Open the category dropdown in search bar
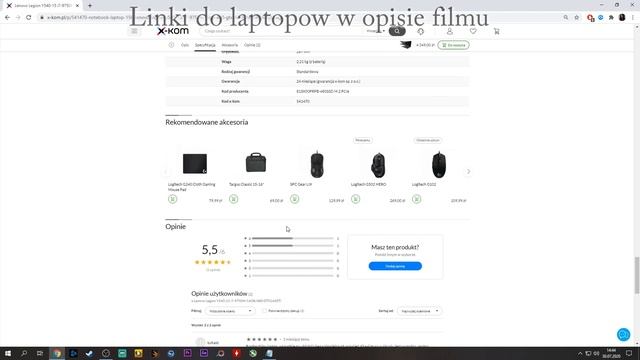 (376, 31)
